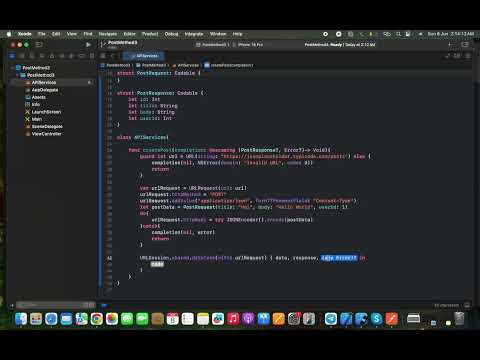The height and width of the screenshot is (360, 480).
Task: Open Skype from the Dock
Action: coord(377,319)
